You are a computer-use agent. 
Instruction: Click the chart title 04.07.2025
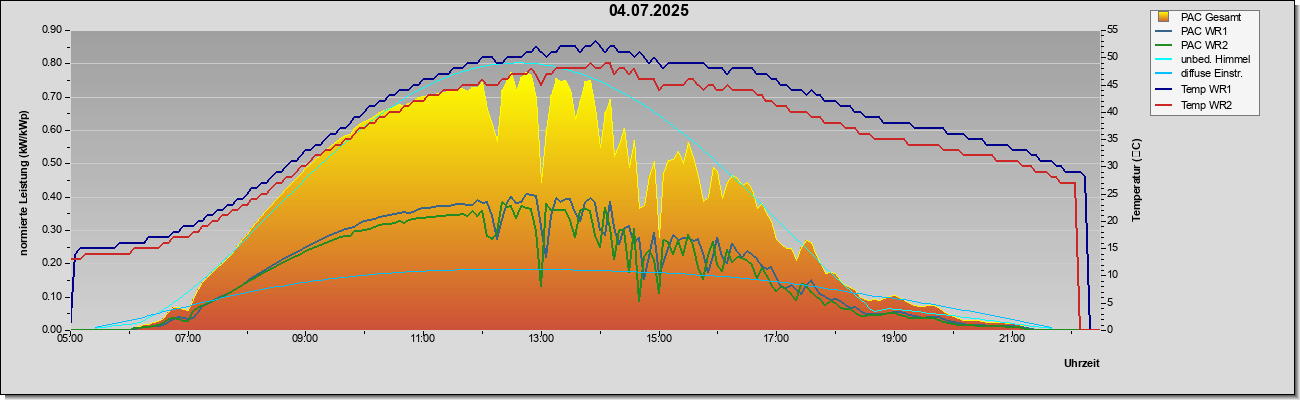[649, 12]
